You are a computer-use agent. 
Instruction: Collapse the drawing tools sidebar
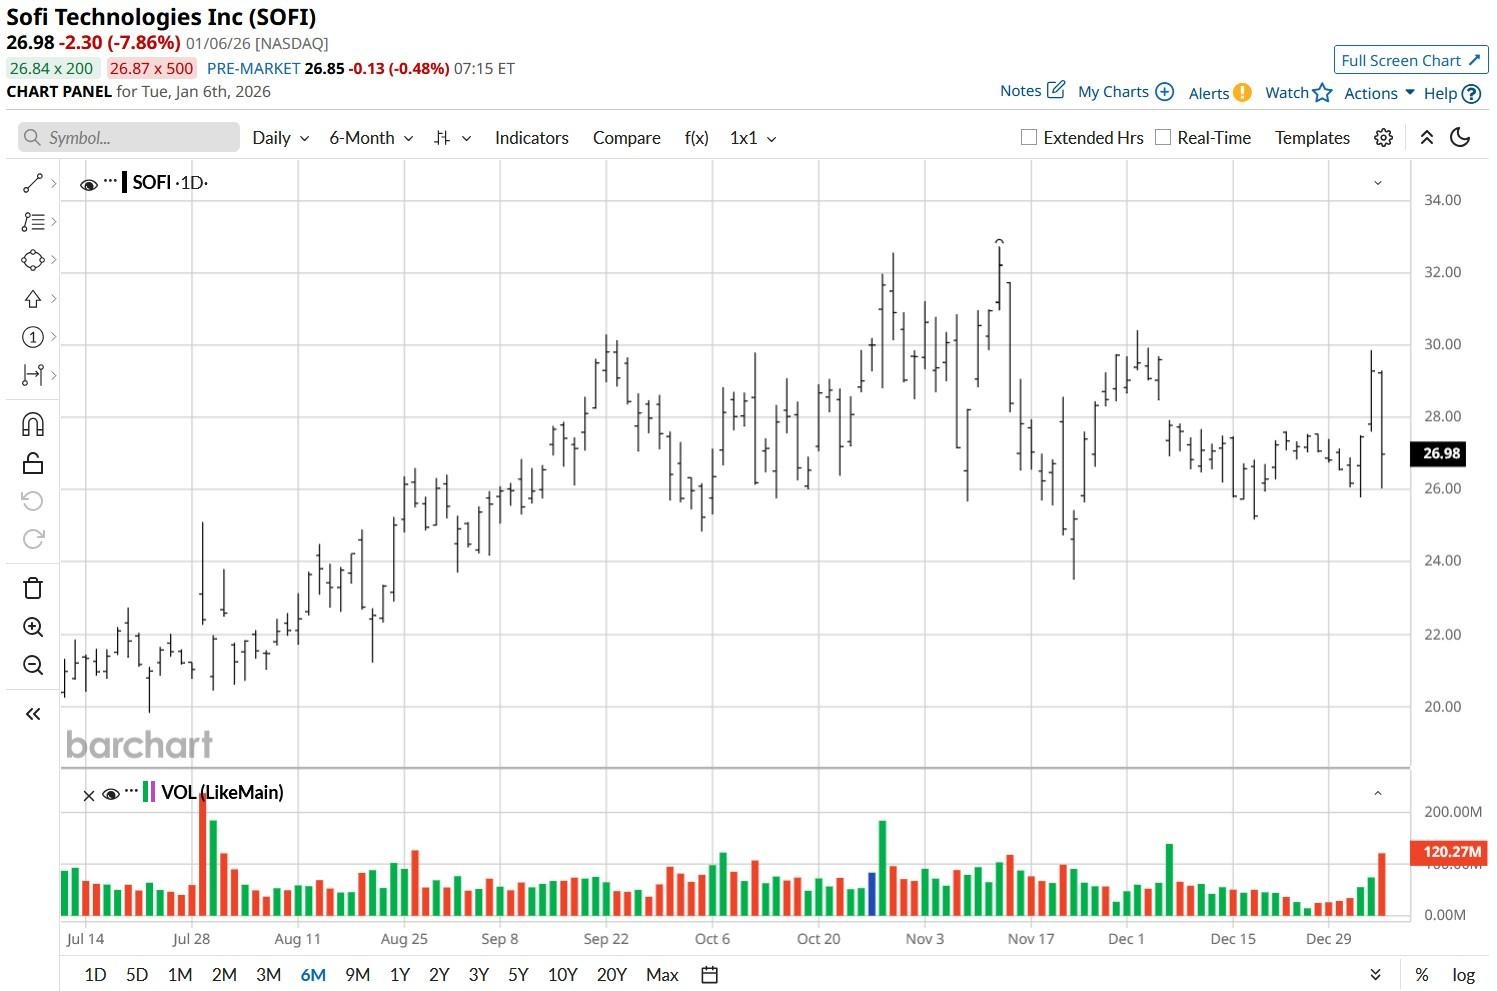point(32,714)
